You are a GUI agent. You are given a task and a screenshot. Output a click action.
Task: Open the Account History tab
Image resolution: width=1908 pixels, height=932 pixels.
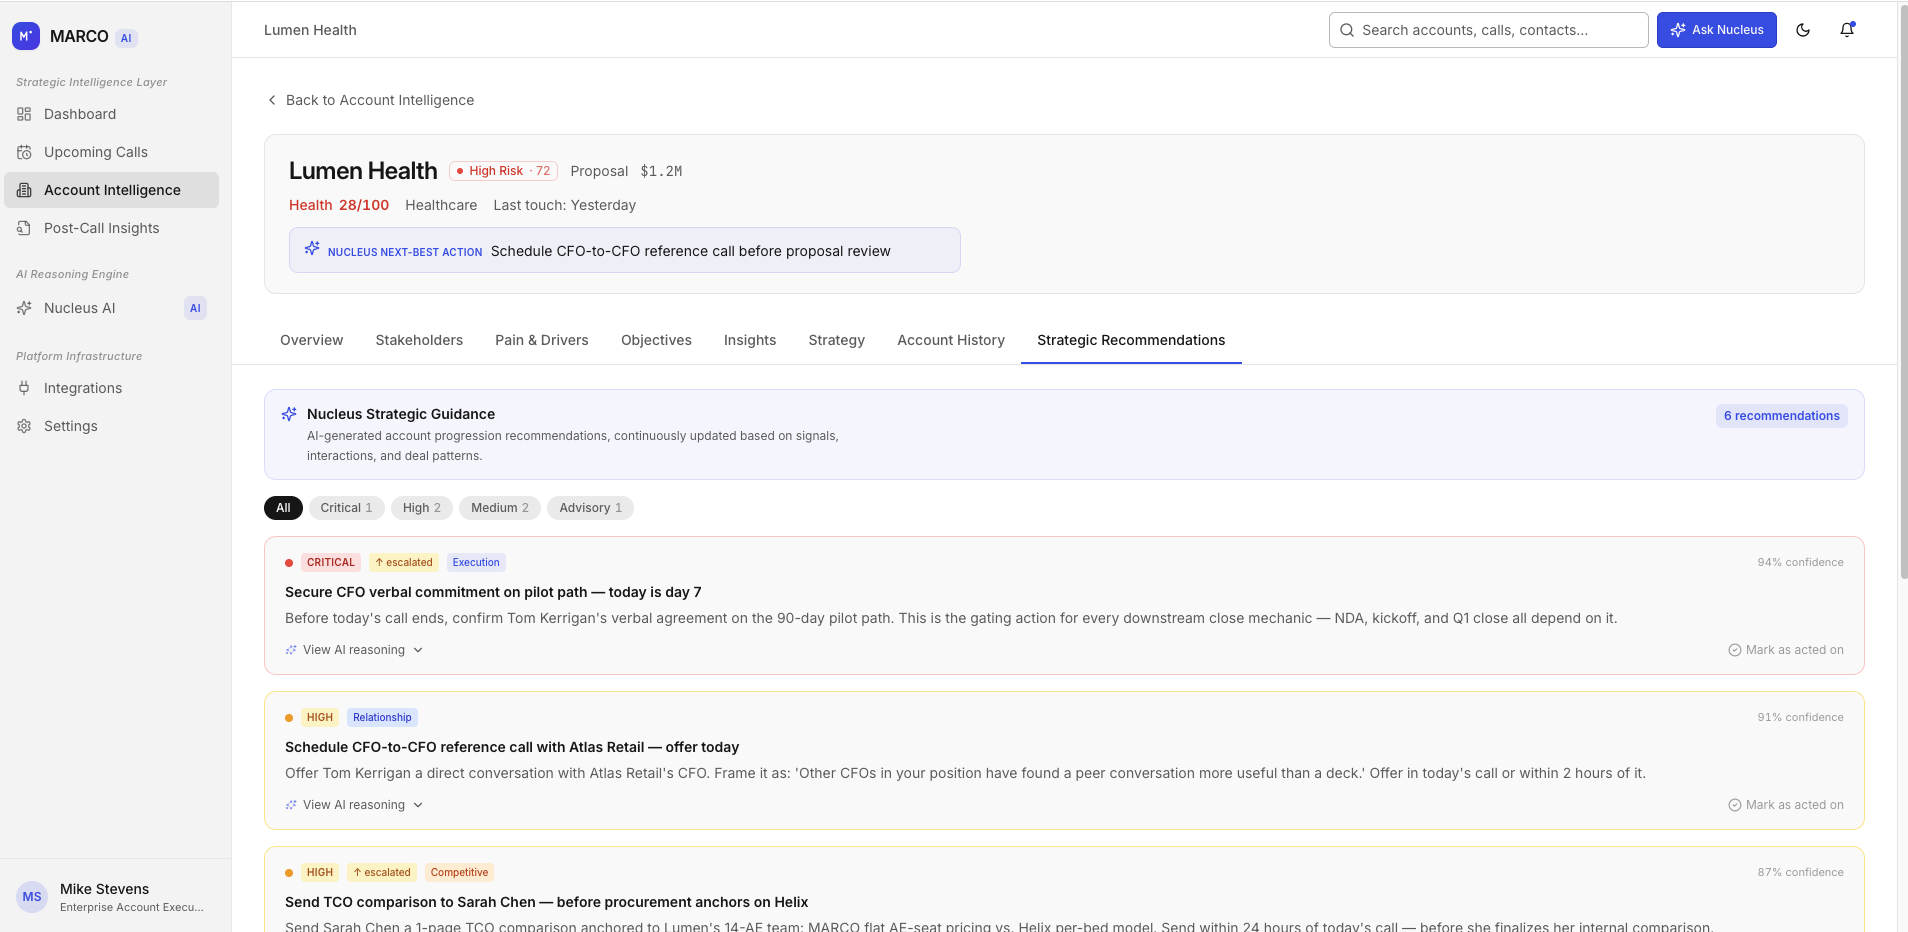click(x=951, y=340)
